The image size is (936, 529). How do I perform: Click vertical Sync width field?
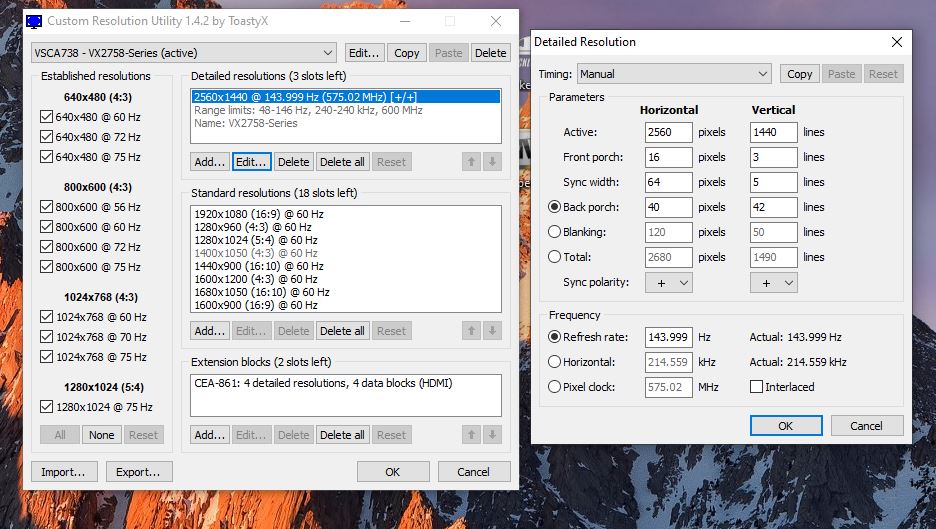(774, 182)
